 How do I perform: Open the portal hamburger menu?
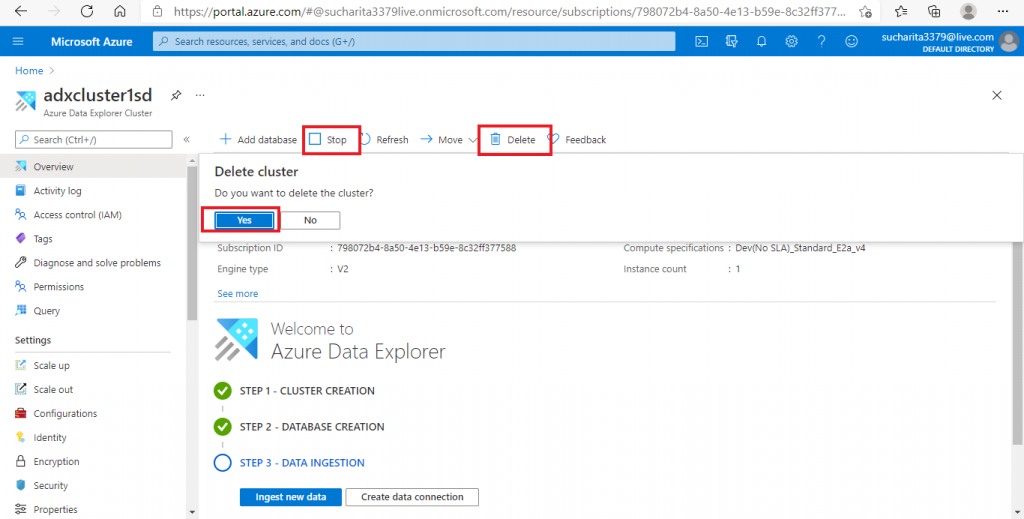tap(18, 42)
